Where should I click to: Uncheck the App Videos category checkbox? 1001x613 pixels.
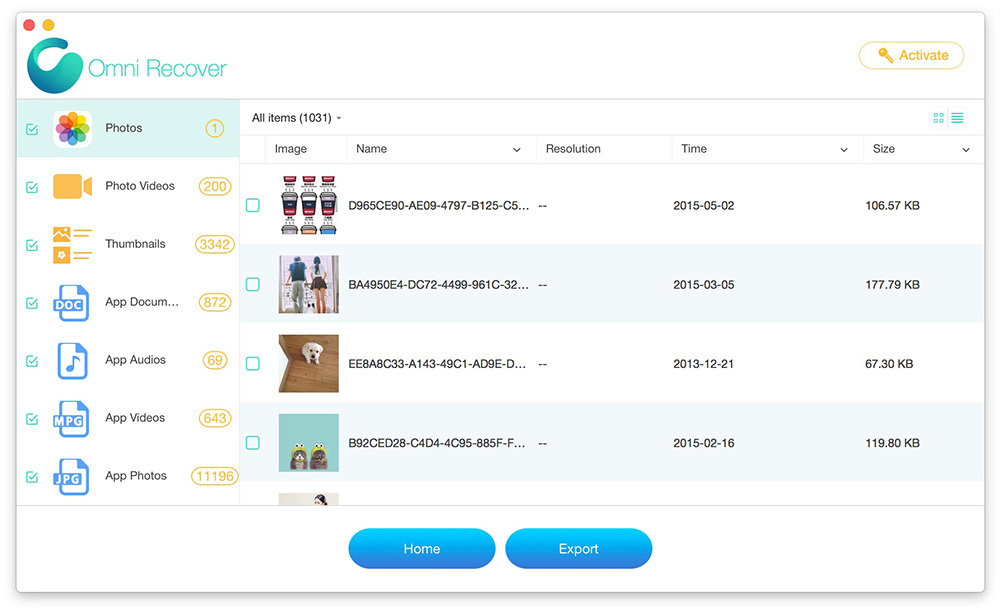[x=32, y=419]
